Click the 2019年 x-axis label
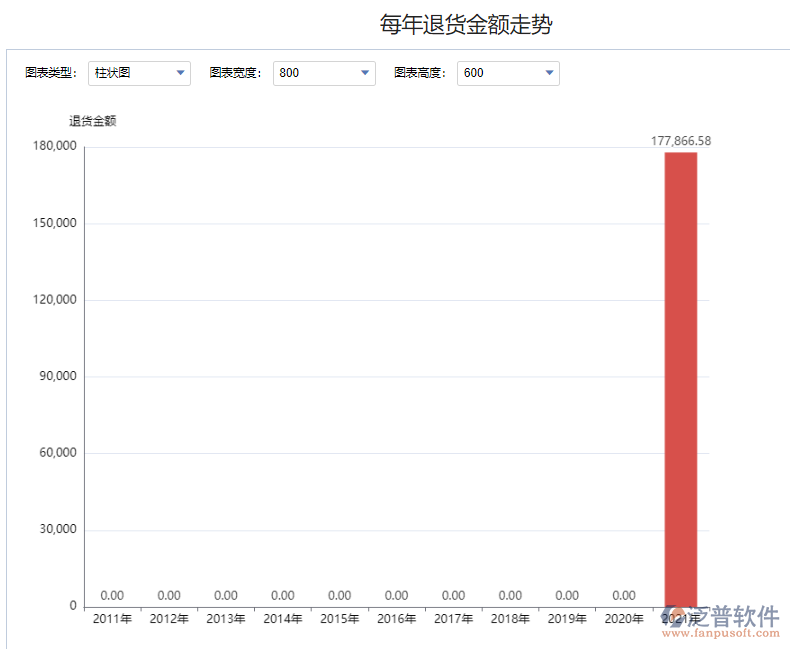790x649 pixels. pos(567,618)
